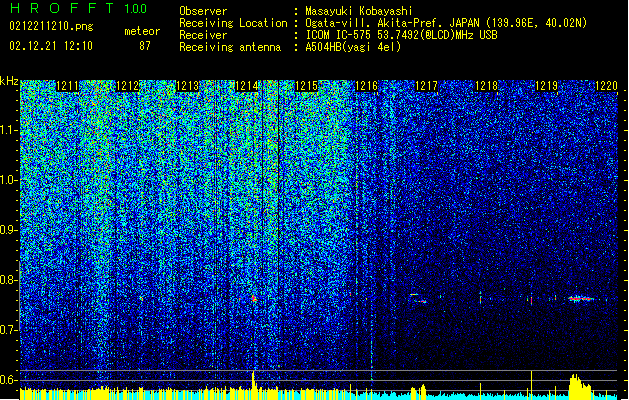Click the 1215 time marker
Image resolution: width=629 pixels, height=400 pixels.
point(306,86)
